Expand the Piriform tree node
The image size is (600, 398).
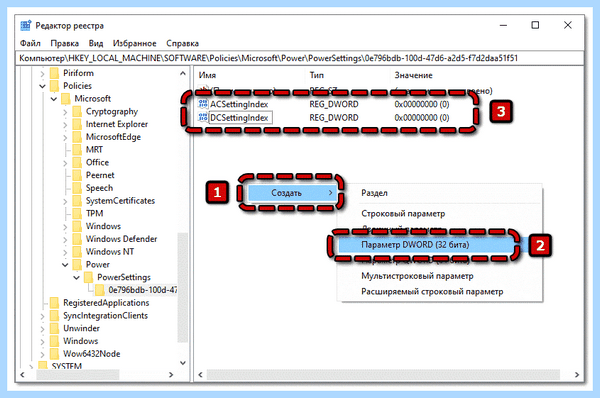[42, 73]
